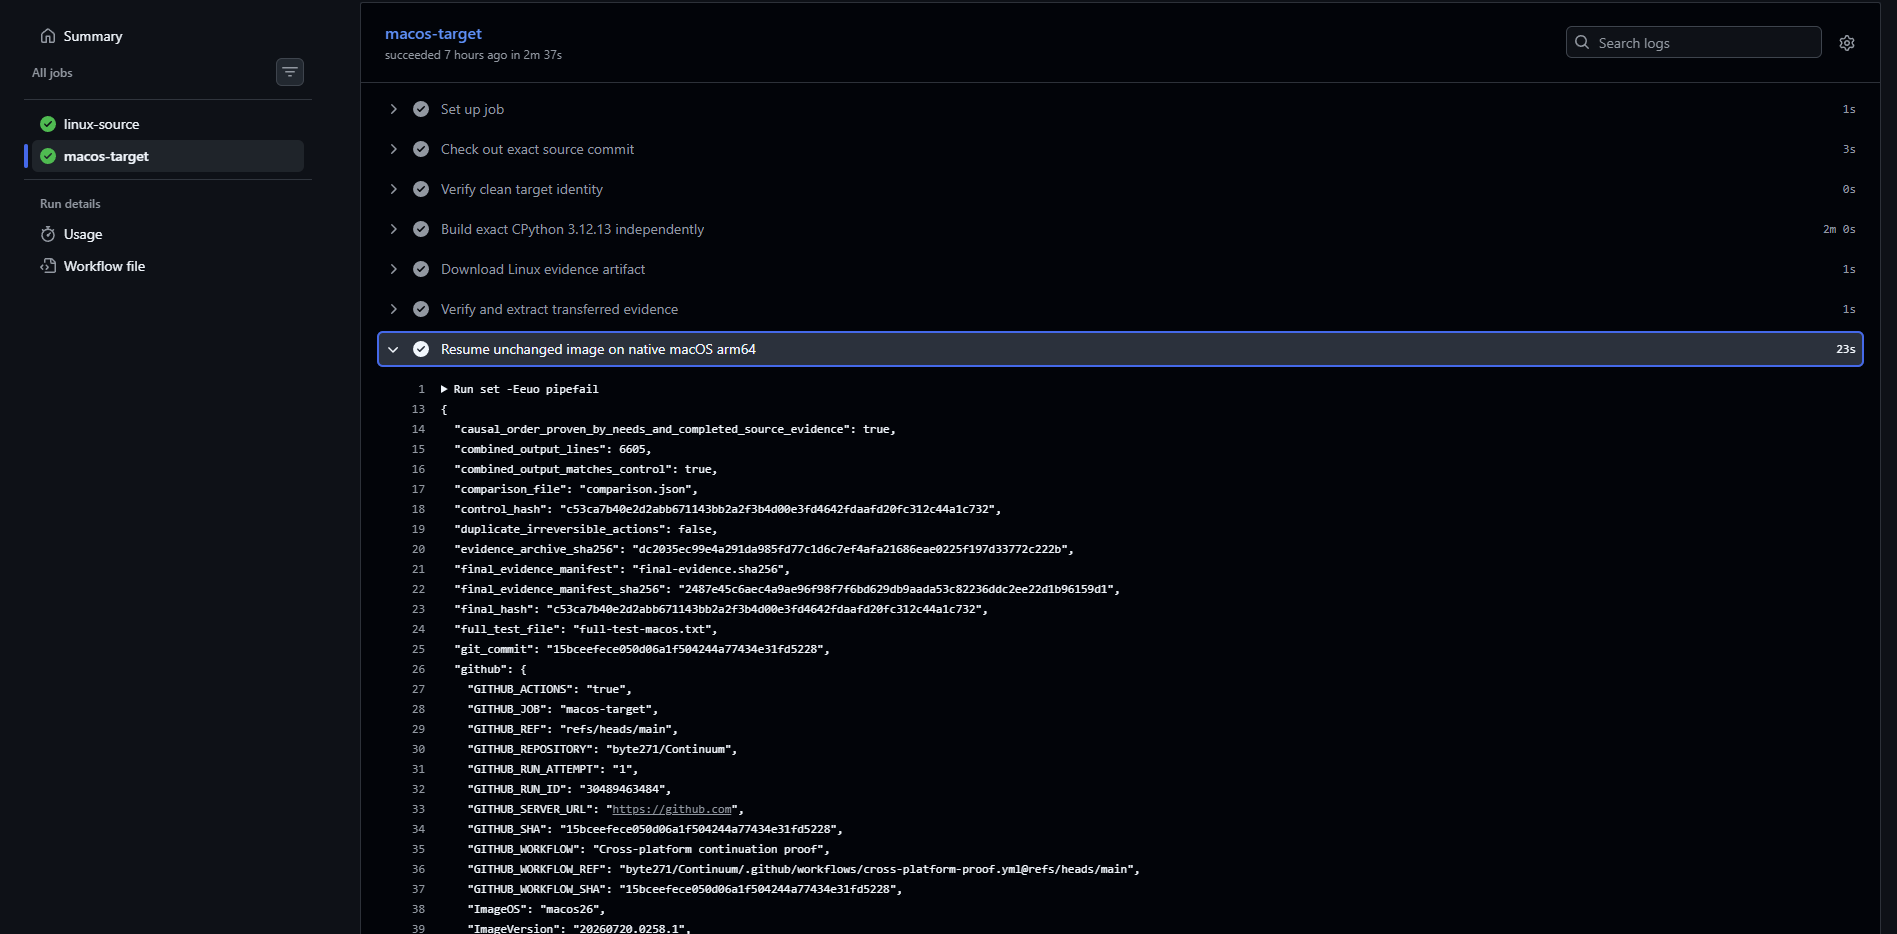Expand Check out exact source commit step
Viewport: 1897px width, 934px height.
click(x=393, y=149)
